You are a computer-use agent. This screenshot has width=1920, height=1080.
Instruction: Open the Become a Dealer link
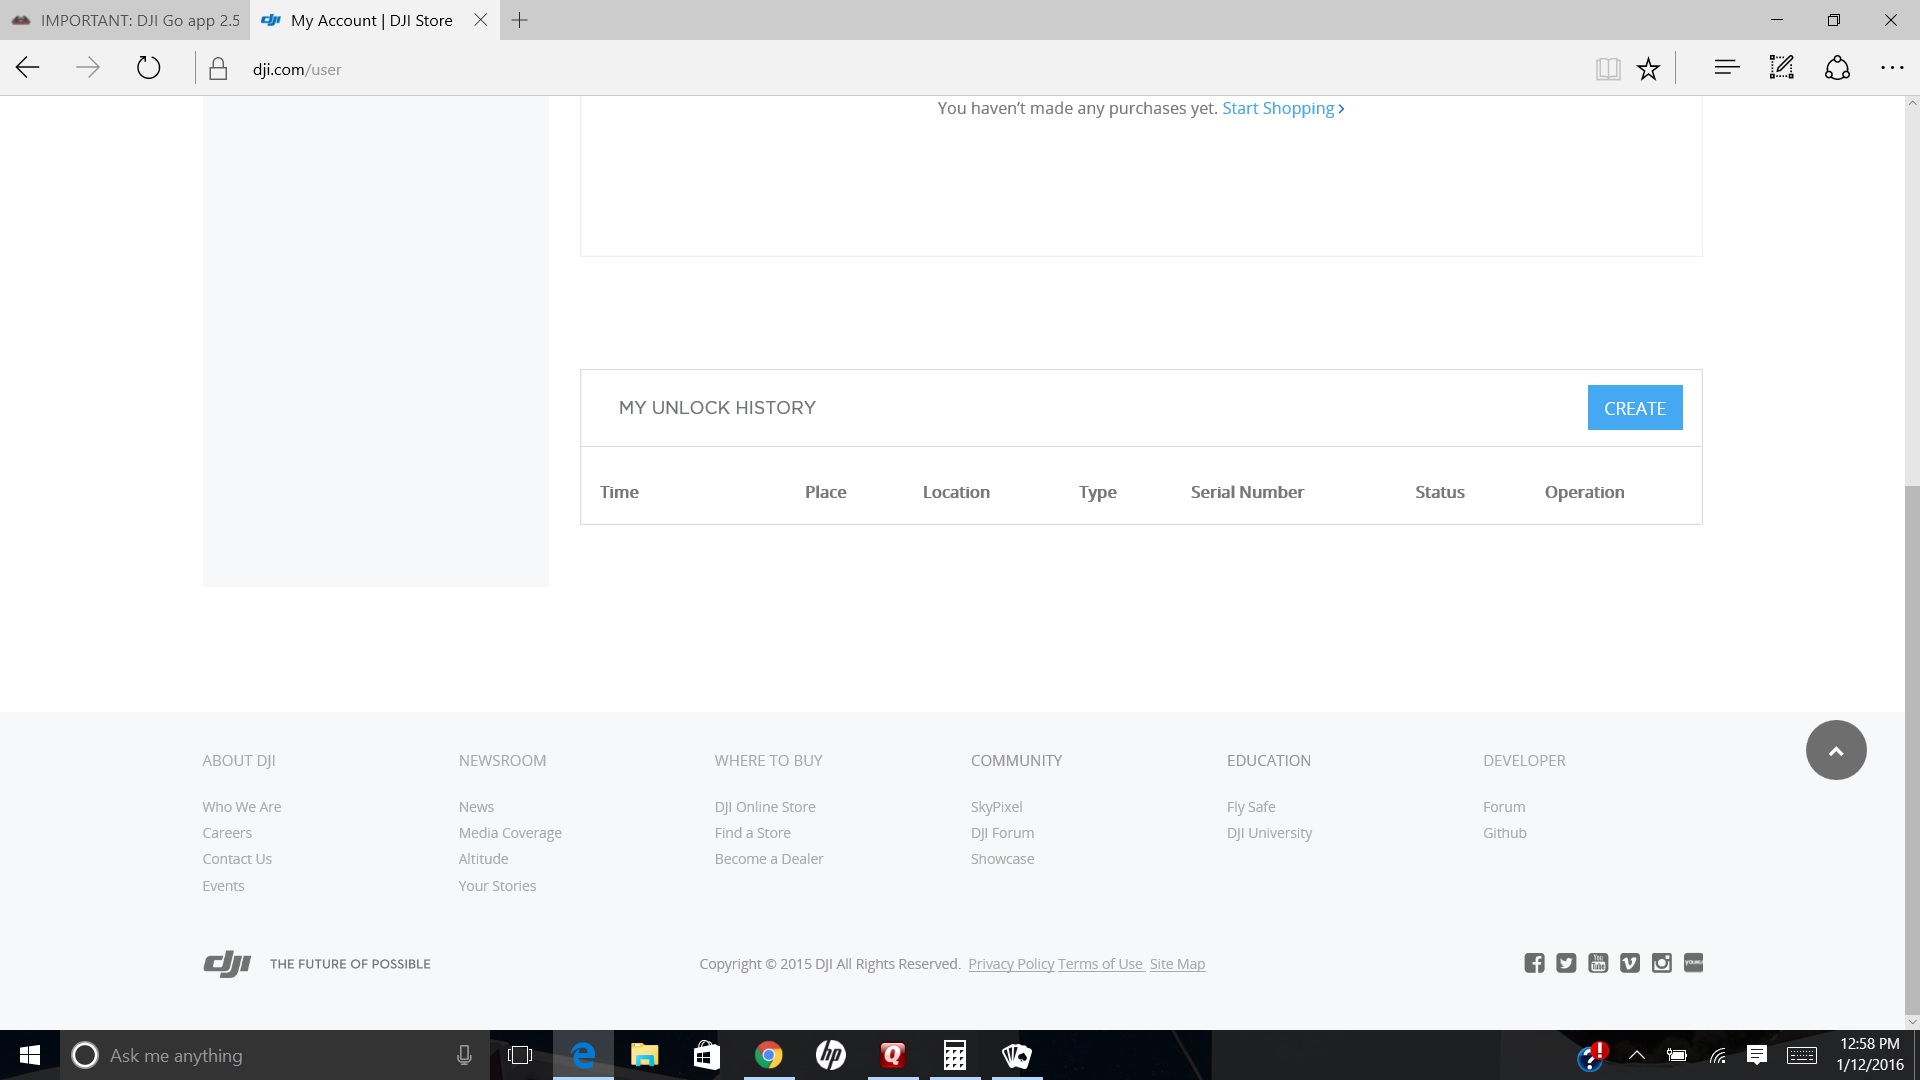[769, 859]
